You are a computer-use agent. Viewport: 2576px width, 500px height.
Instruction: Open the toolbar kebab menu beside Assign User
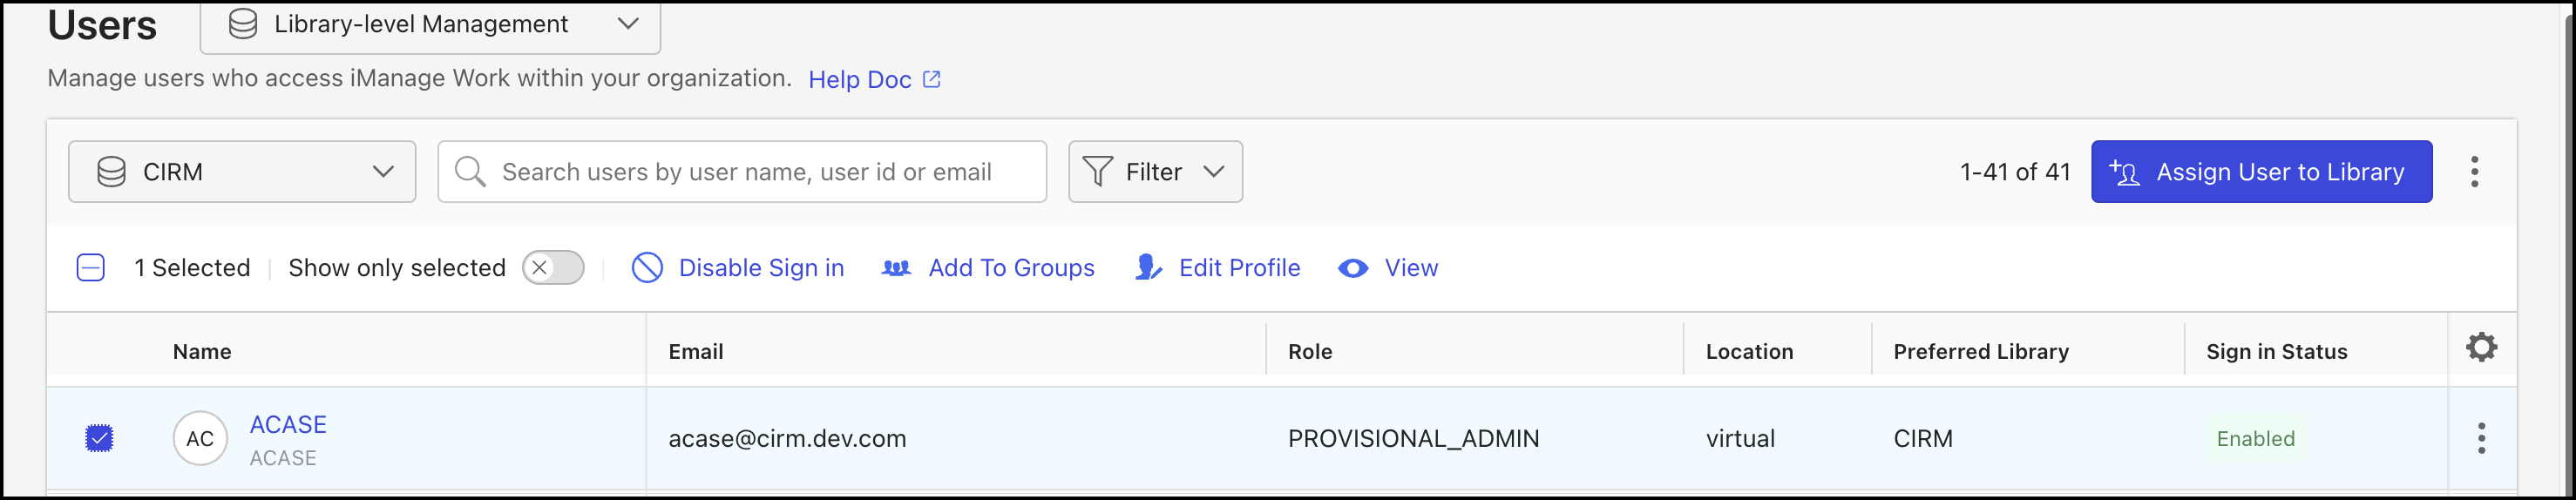tap(2474, 172)
